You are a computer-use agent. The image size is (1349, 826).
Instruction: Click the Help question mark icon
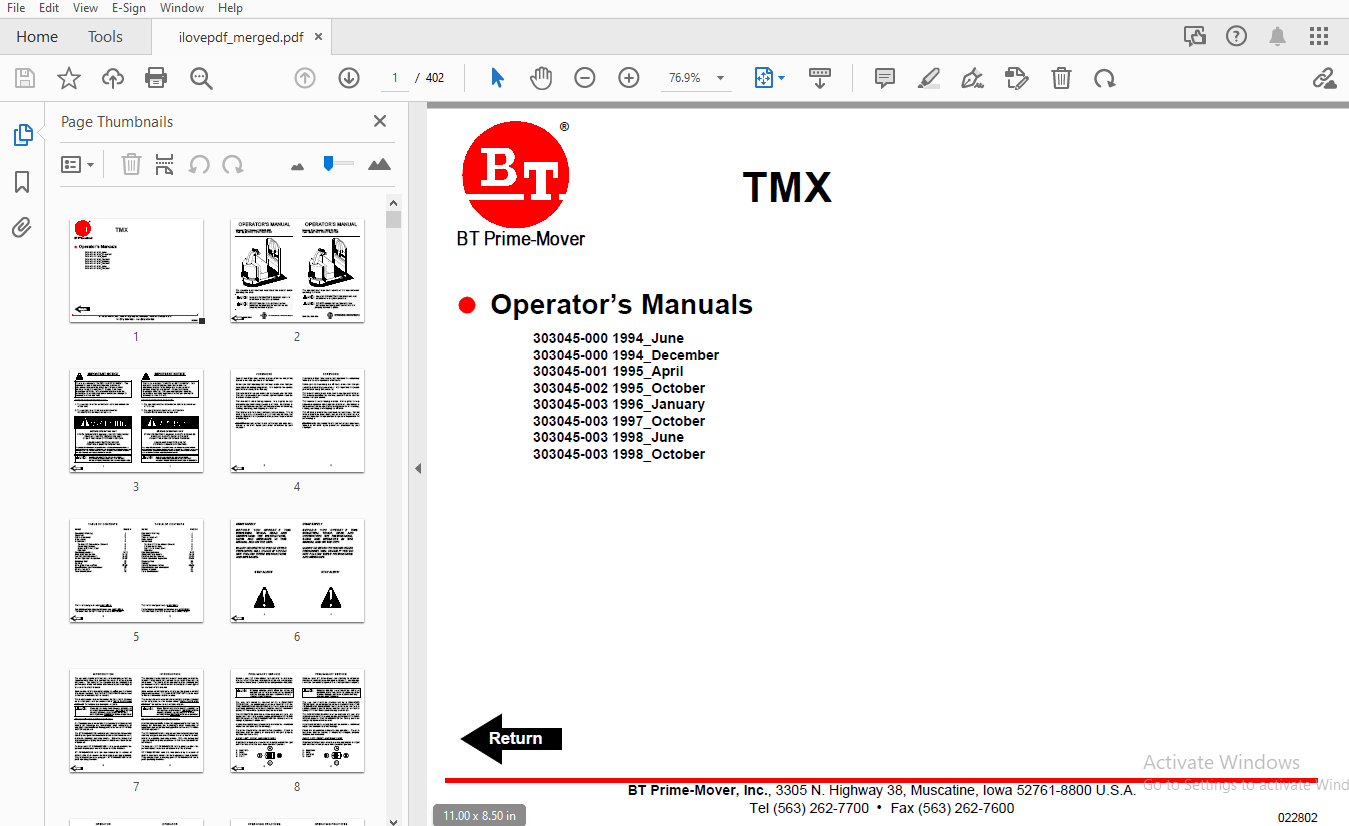(1236, 37)
